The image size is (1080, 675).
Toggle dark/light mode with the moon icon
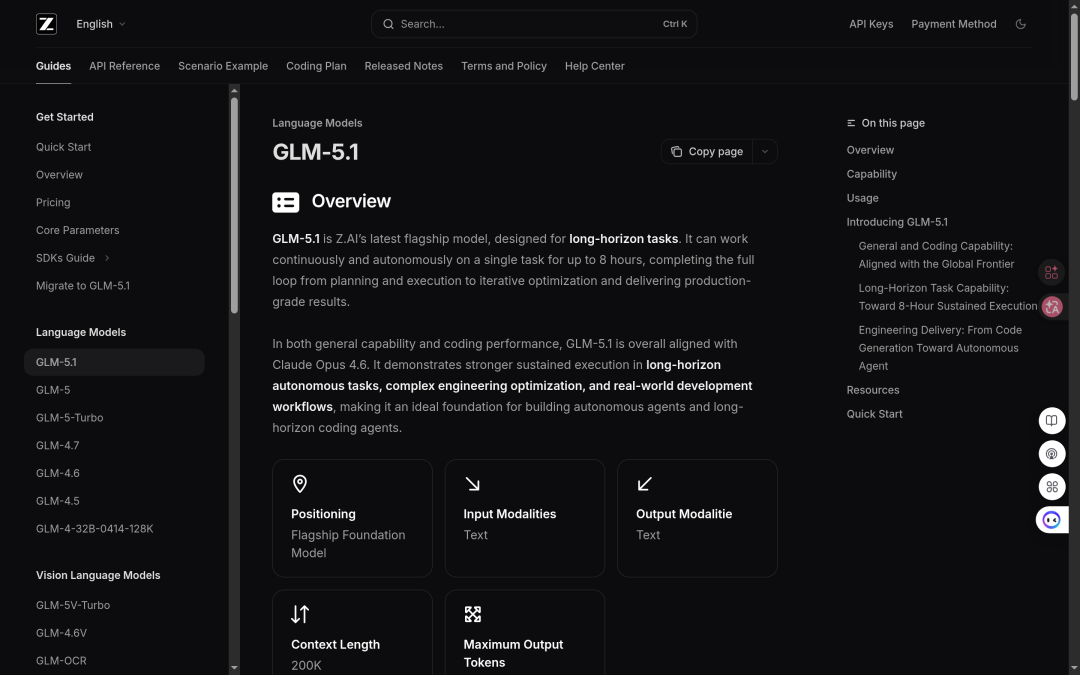pos(1021,23)
